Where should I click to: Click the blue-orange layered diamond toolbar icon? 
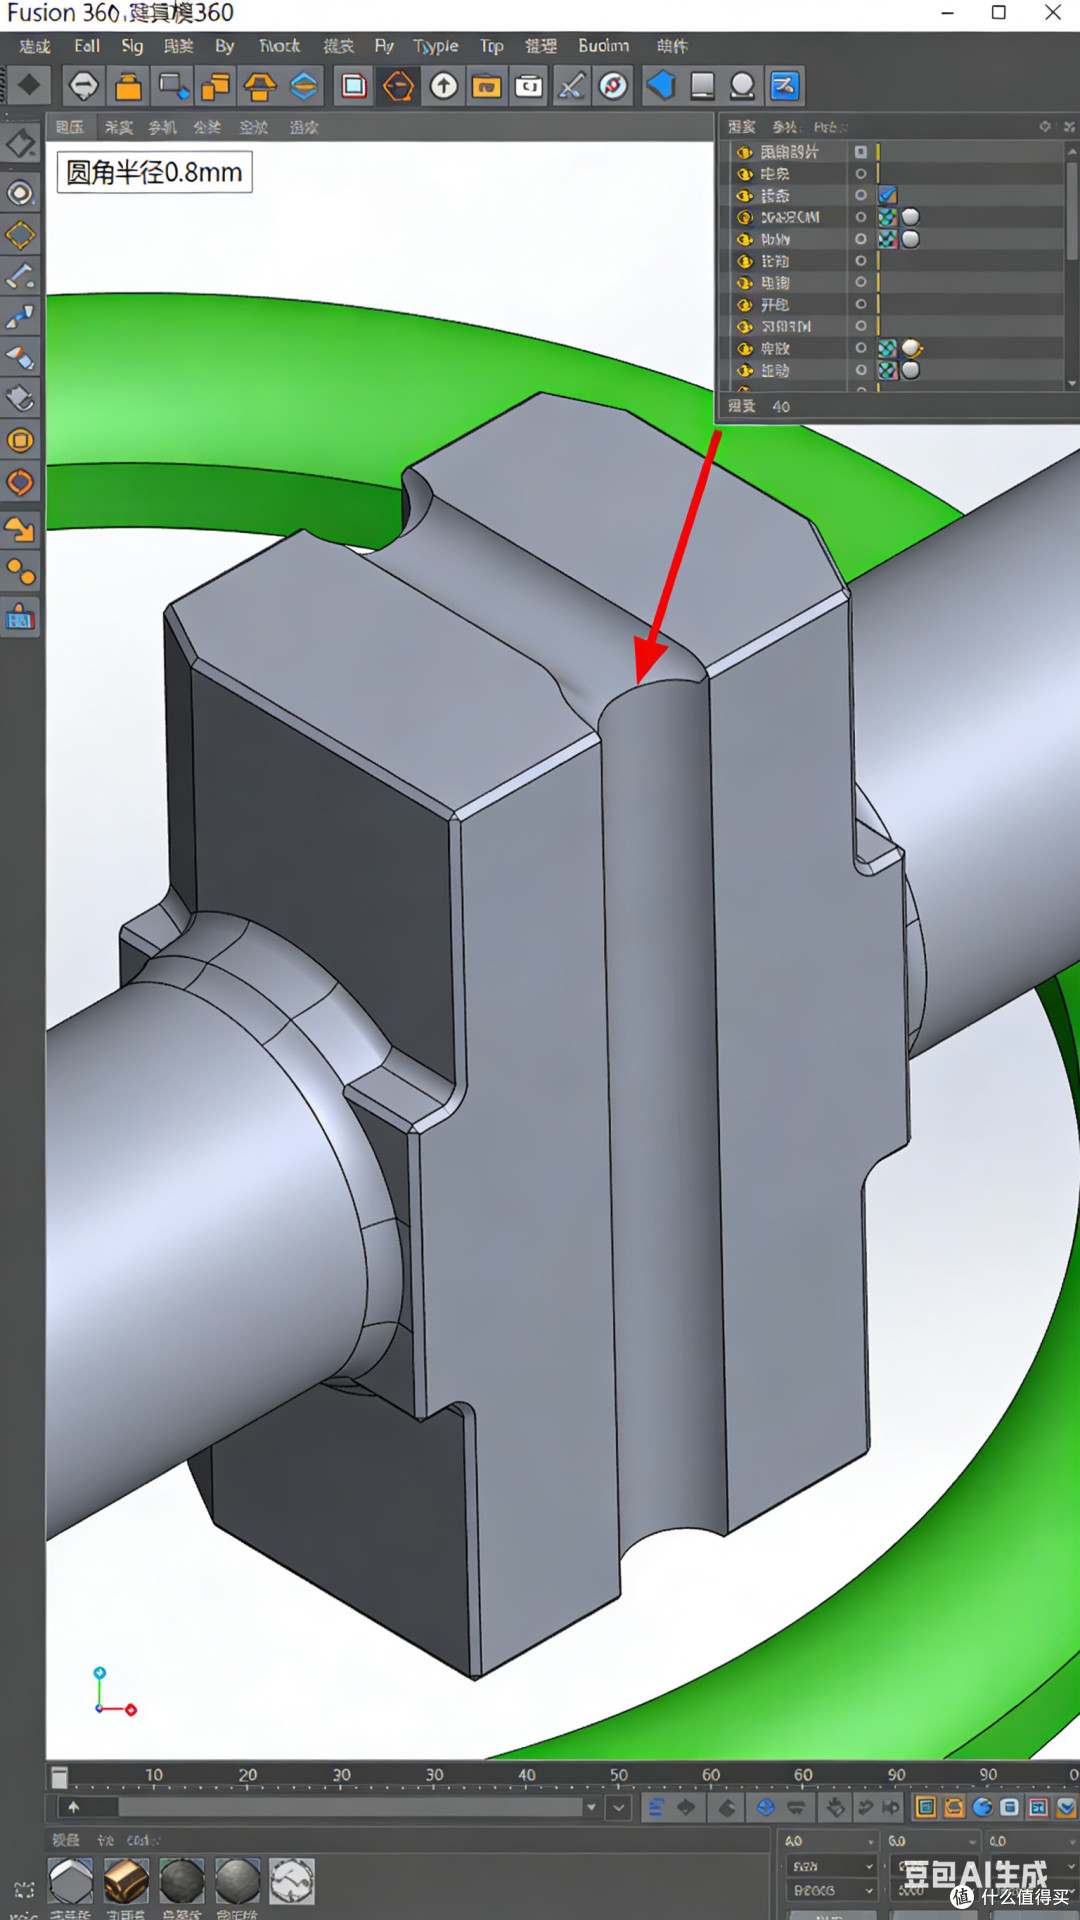[304, 86]
